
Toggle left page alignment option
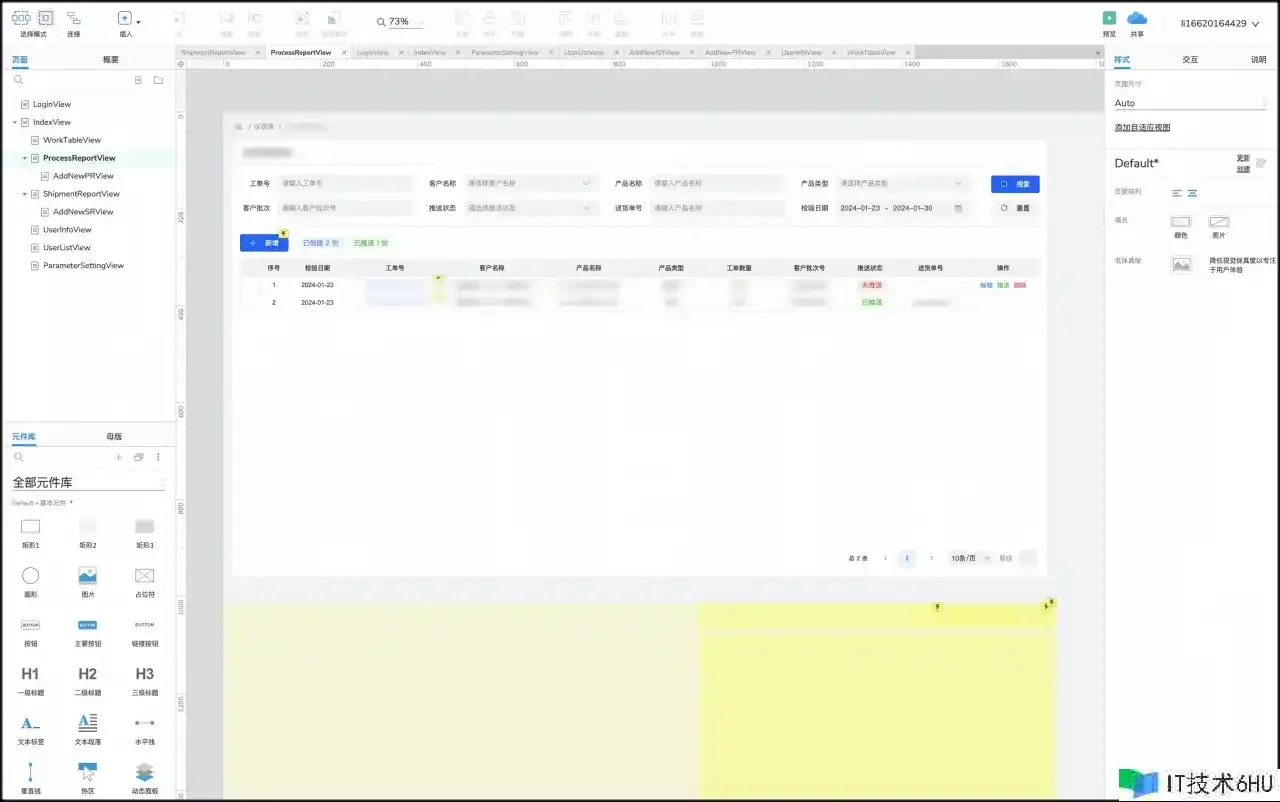click(1177, 193)
